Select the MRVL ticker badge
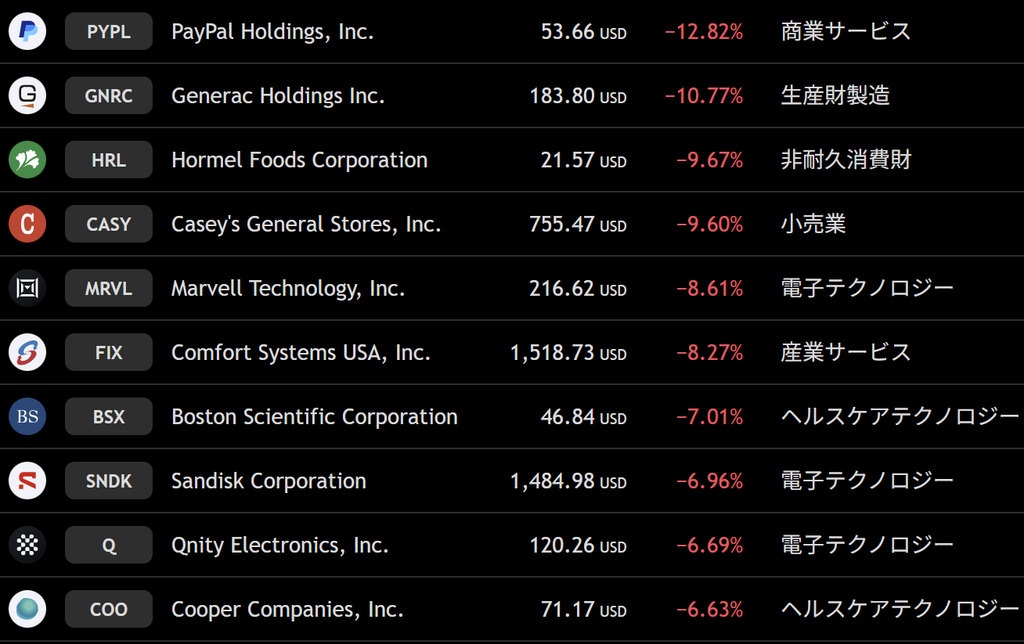1024x644 pixels. (108, 288)
